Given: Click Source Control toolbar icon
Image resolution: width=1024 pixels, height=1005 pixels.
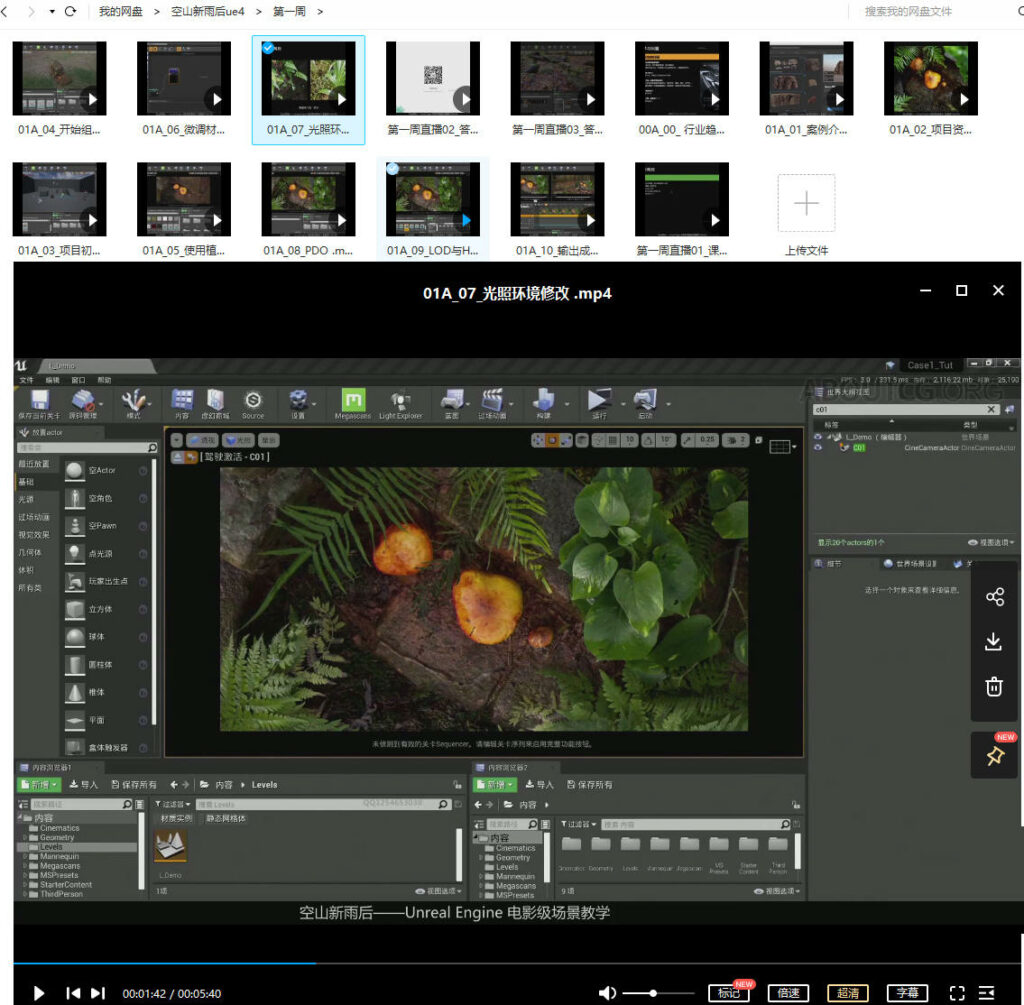Looking at the screenshot, I should point(83,404).
